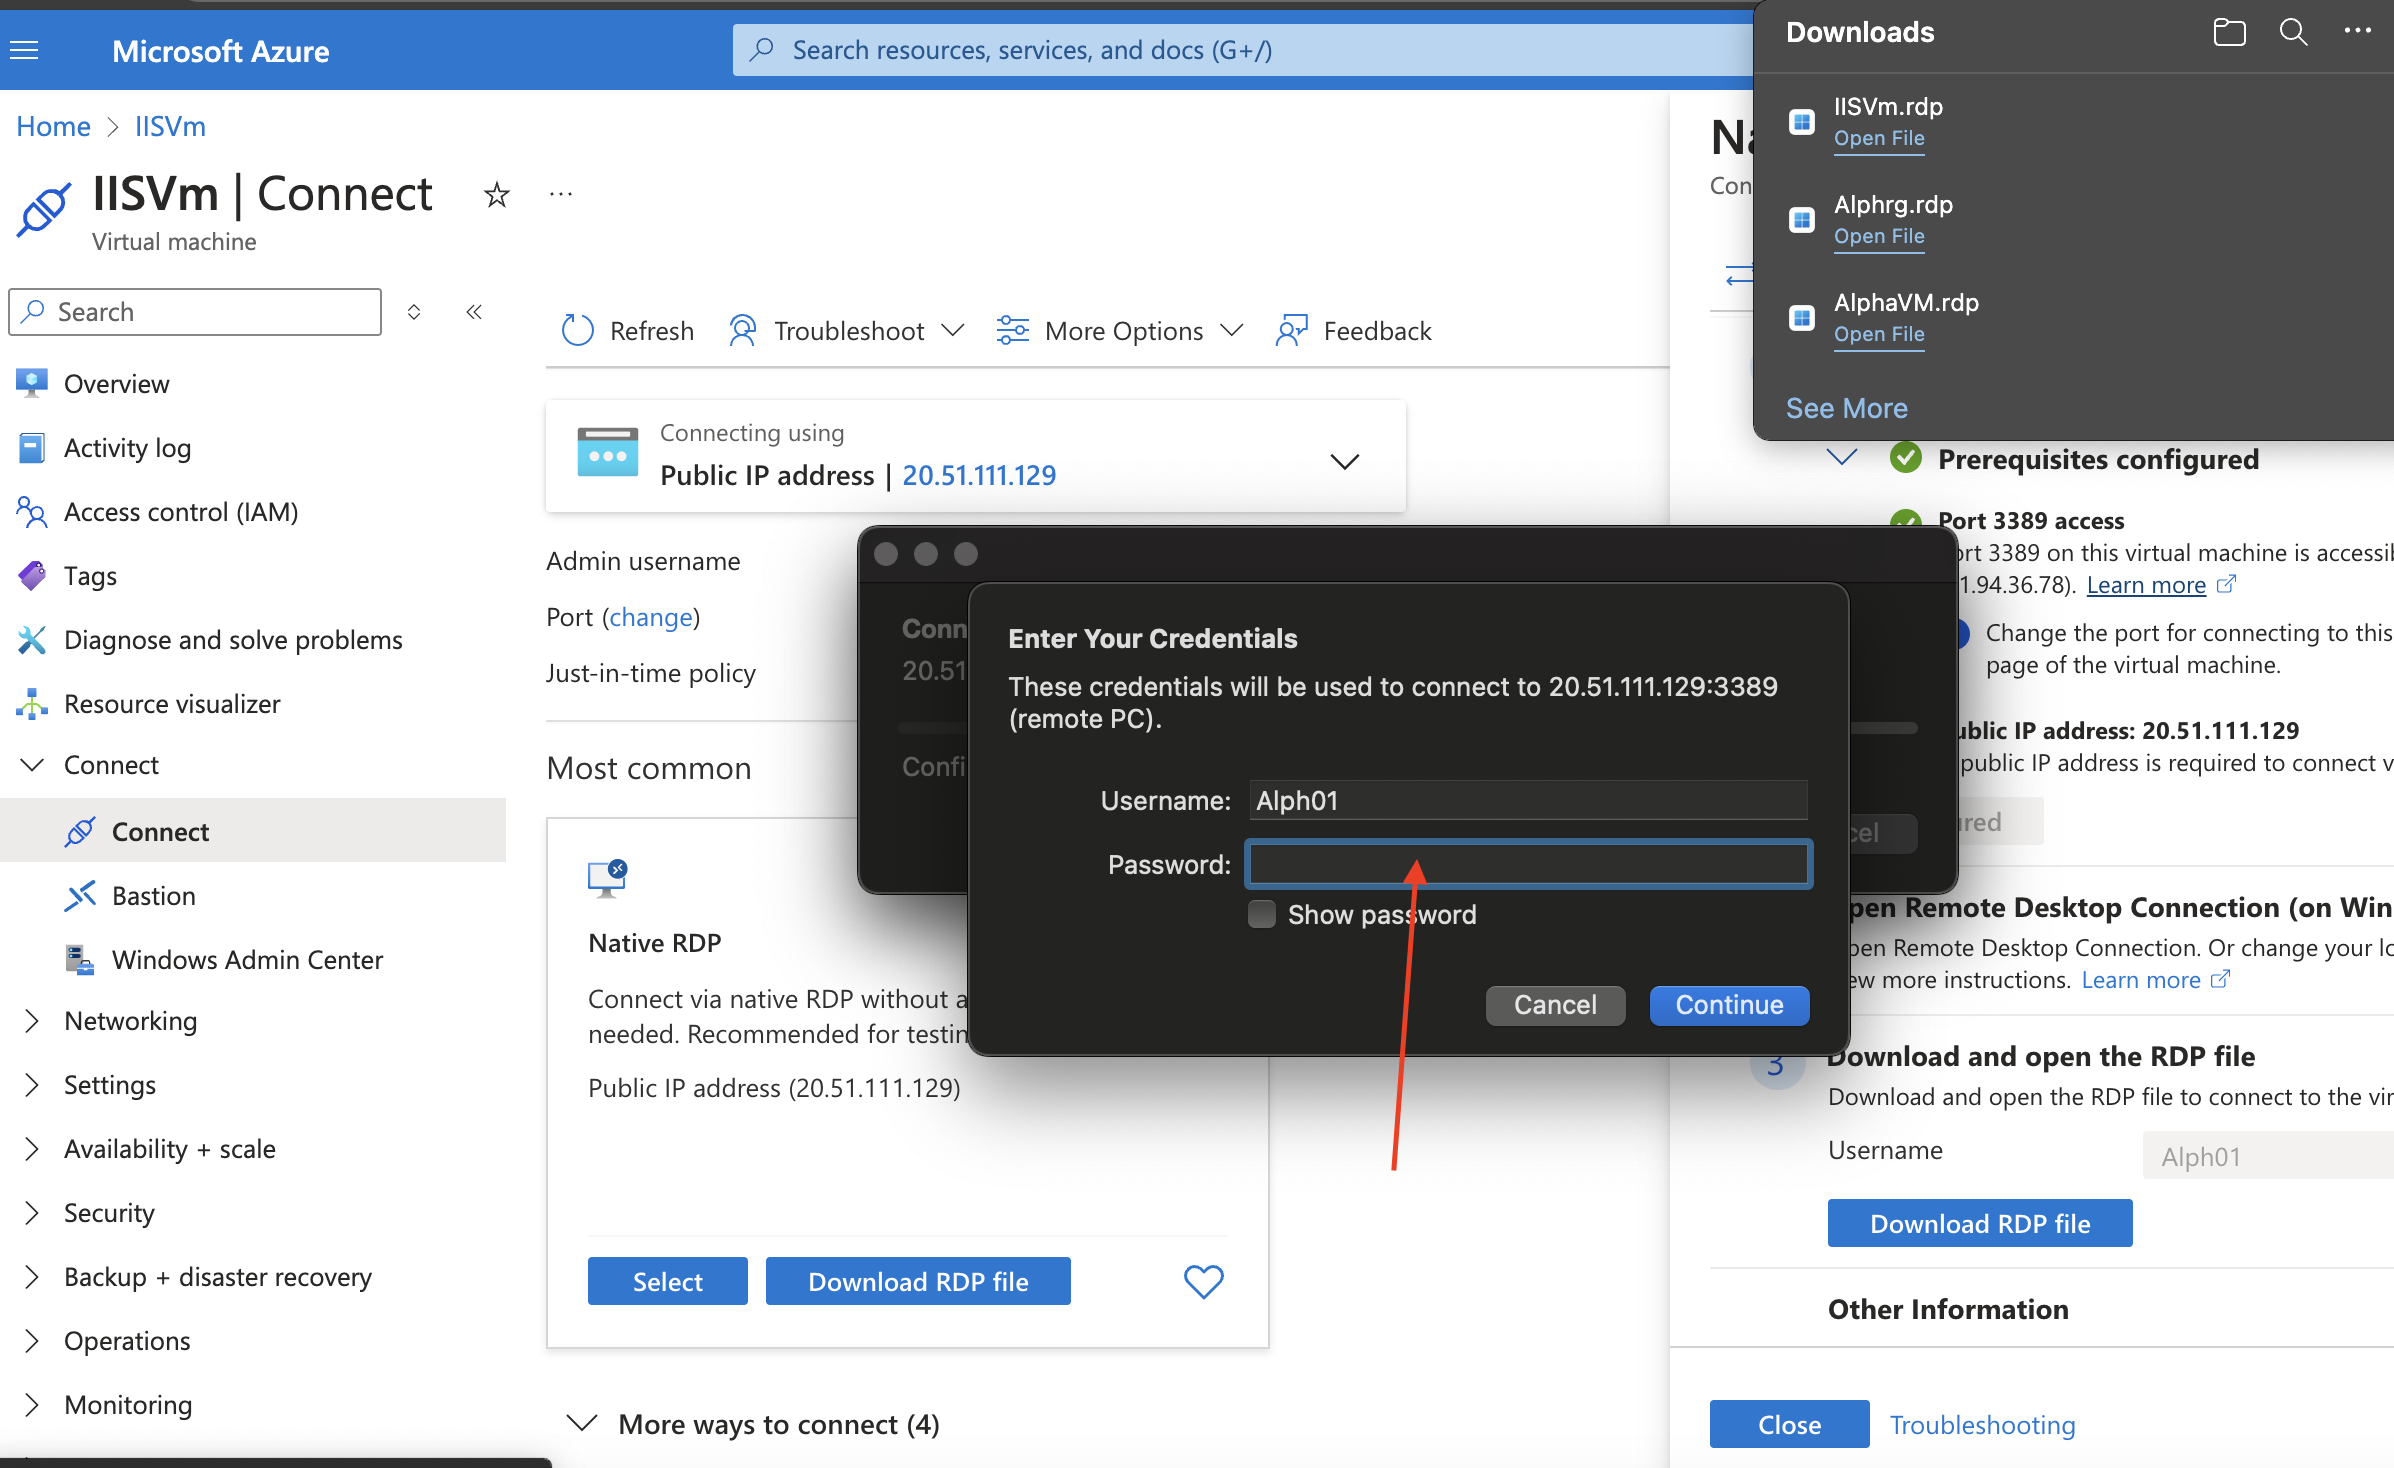Click the Select button on Native RDP card

(x=667, y=1281)
